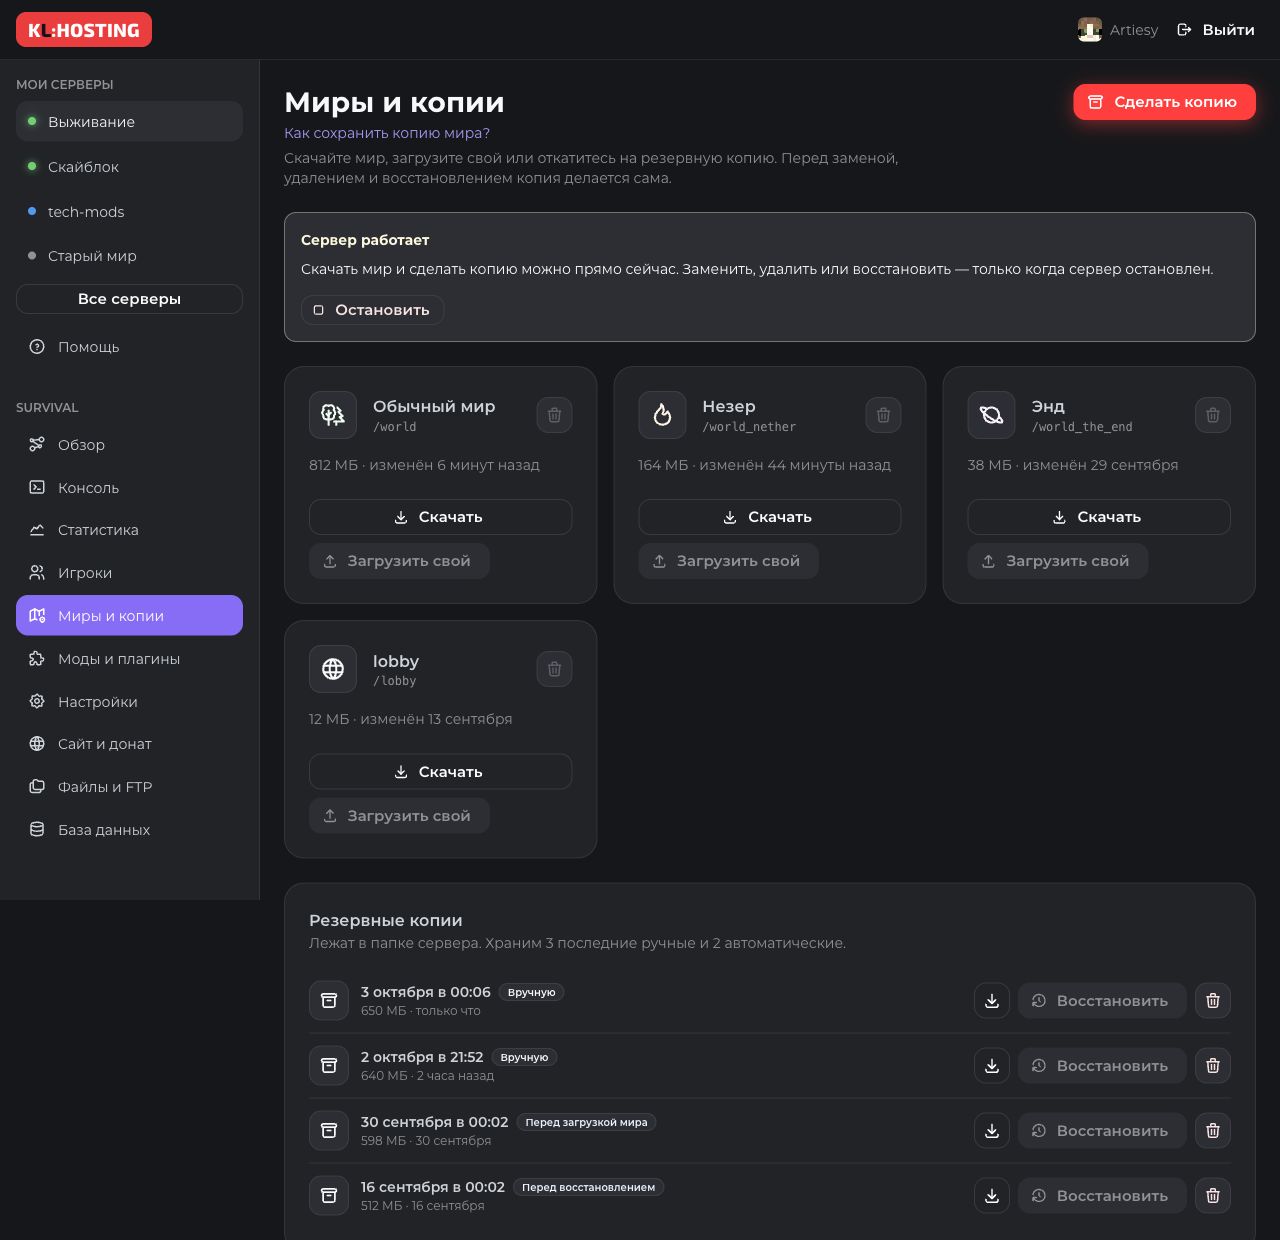1280x1240 pixels.
Task: Download the 3 октября backup via its download icon
Action: (x=991, y=1001)
